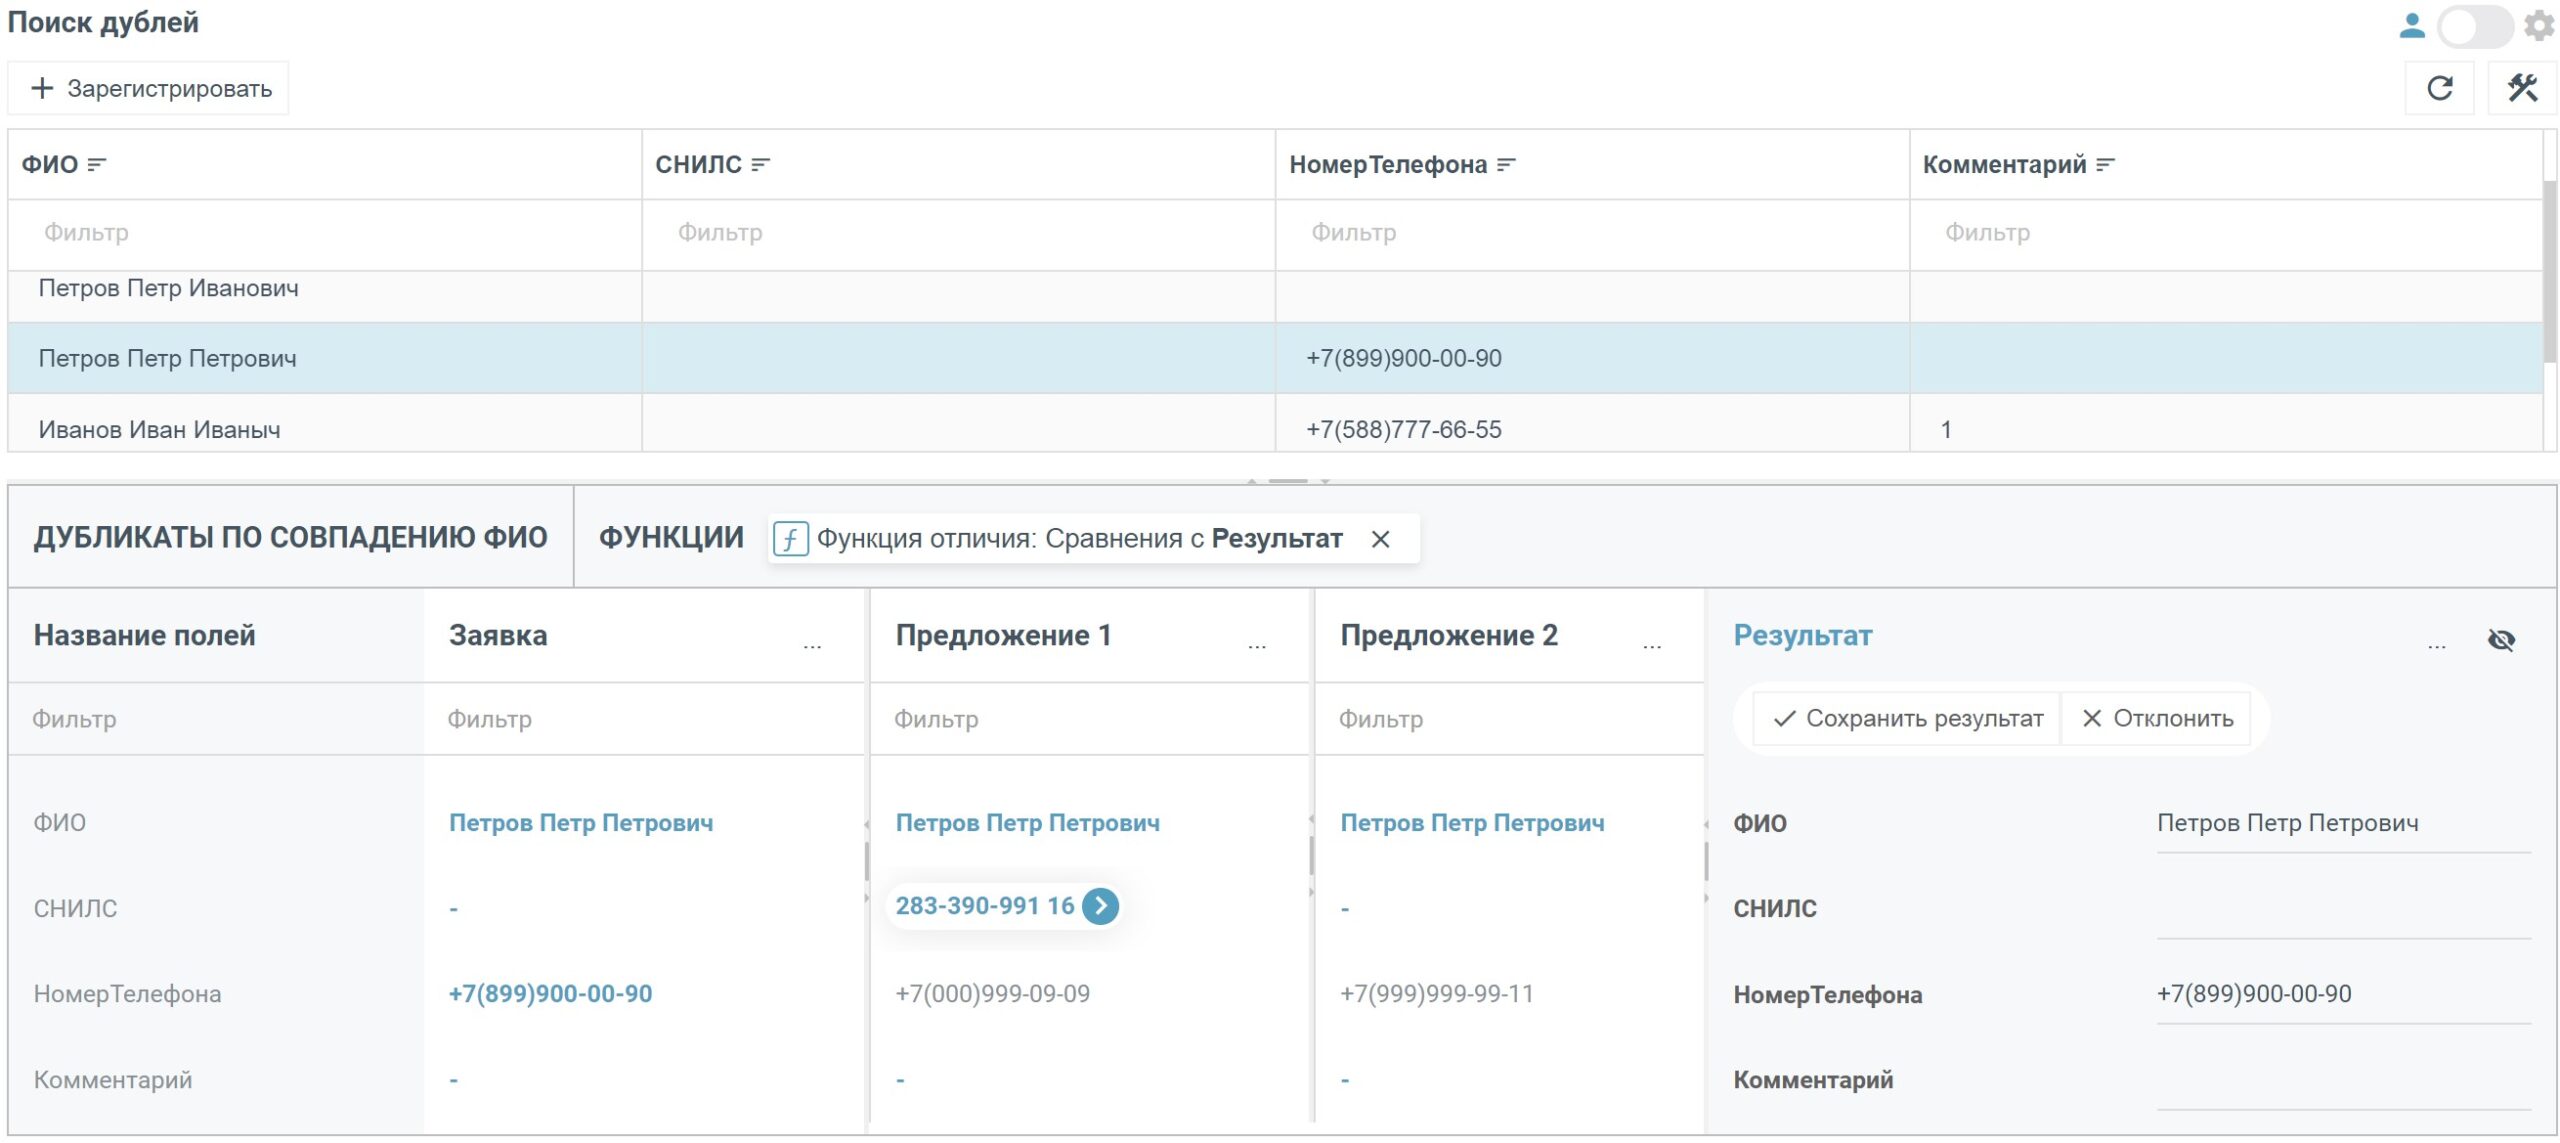The width and height of the screenshot is (2560, 1143).
Task: Switch to the ФУНКЦИИ tab
Action: (671, 538)
